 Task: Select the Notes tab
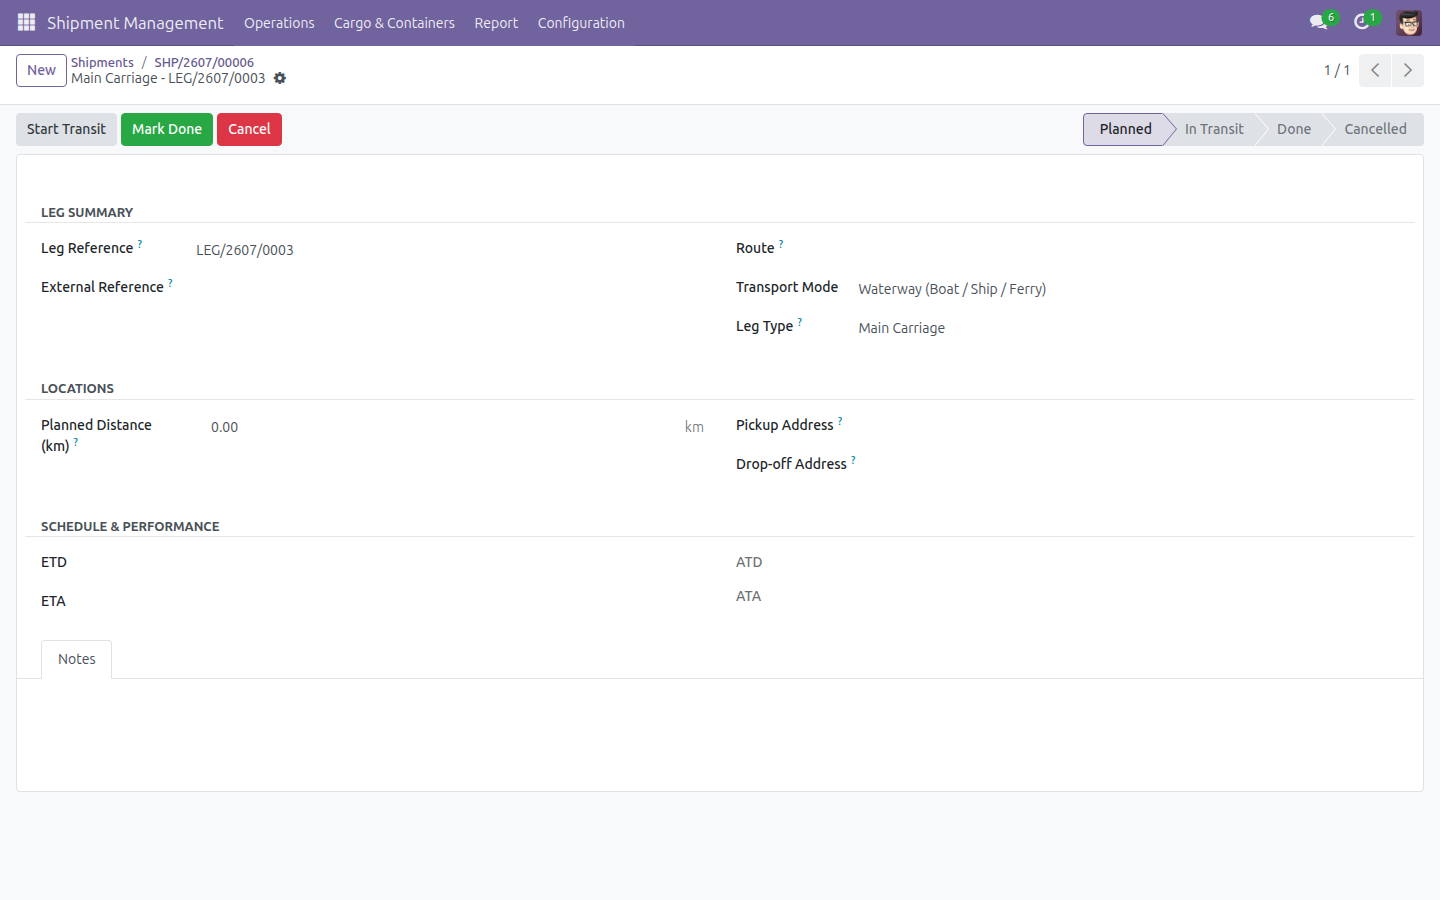77,659
